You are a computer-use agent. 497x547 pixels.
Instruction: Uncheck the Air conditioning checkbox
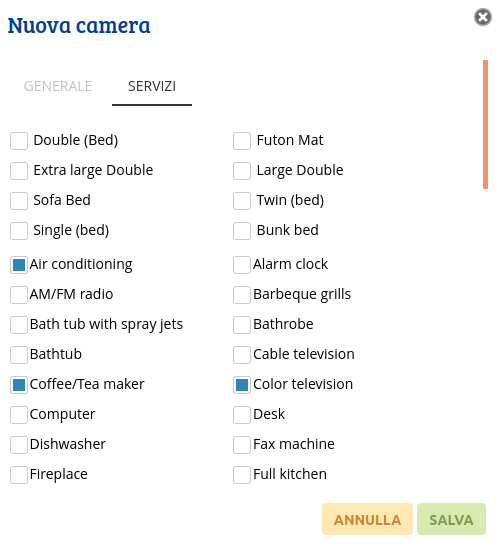pyautogui.click(x=19, y=265)
